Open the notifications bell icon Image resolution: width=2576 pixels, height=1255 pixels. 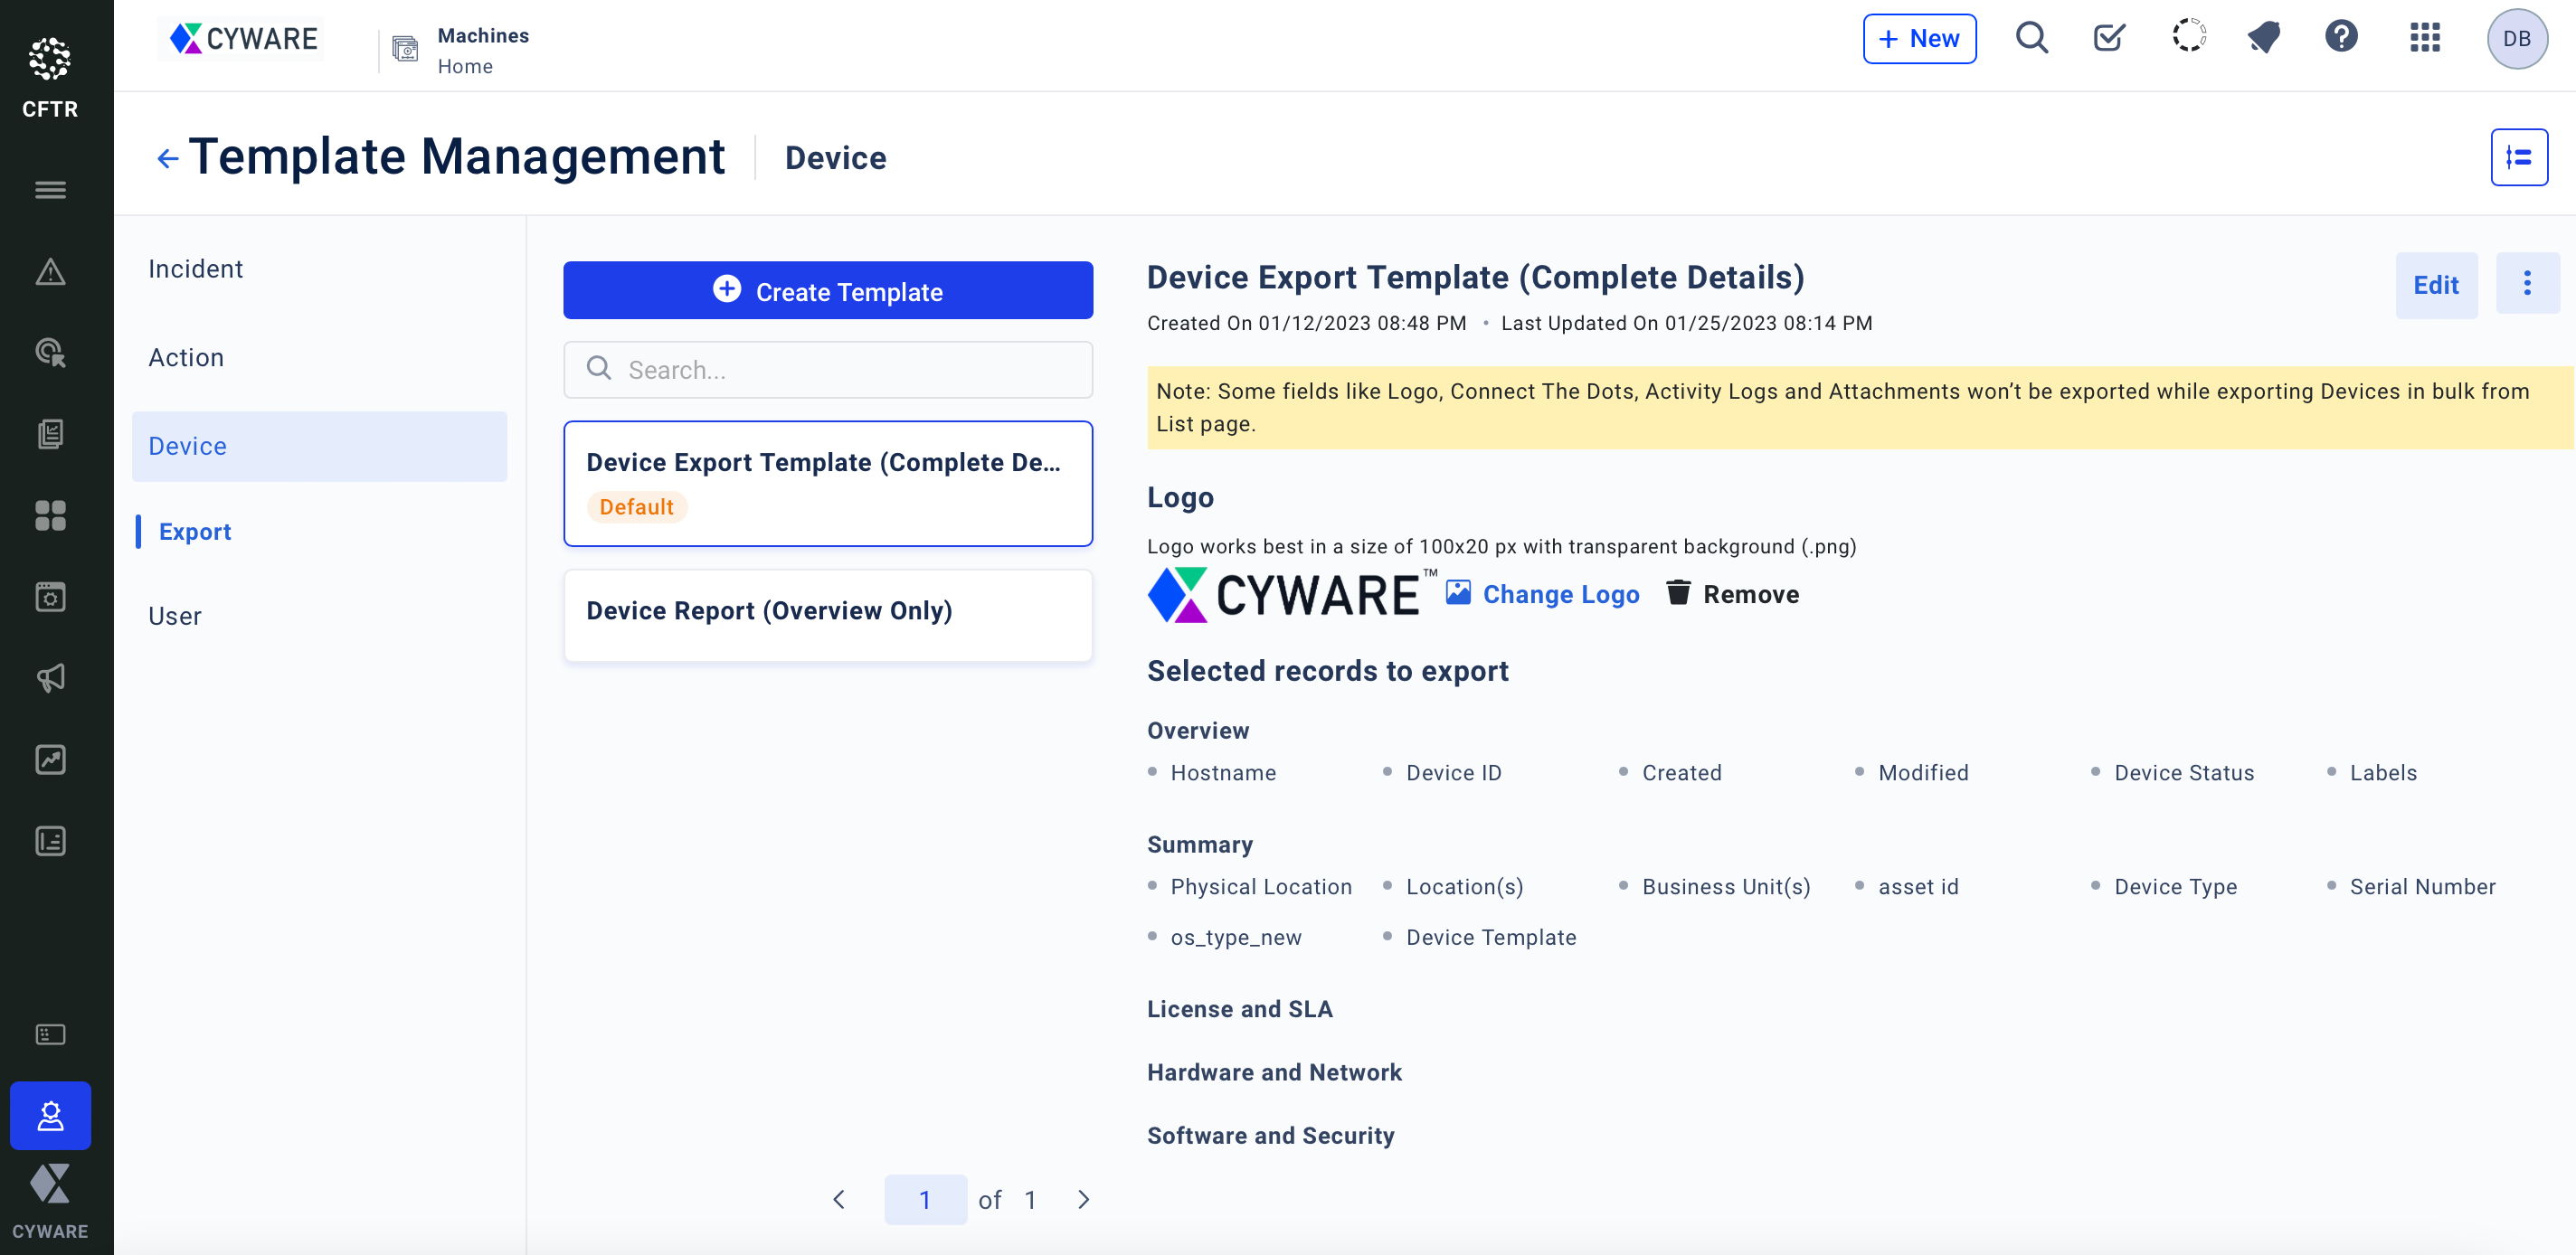(x=2263, y=38)
